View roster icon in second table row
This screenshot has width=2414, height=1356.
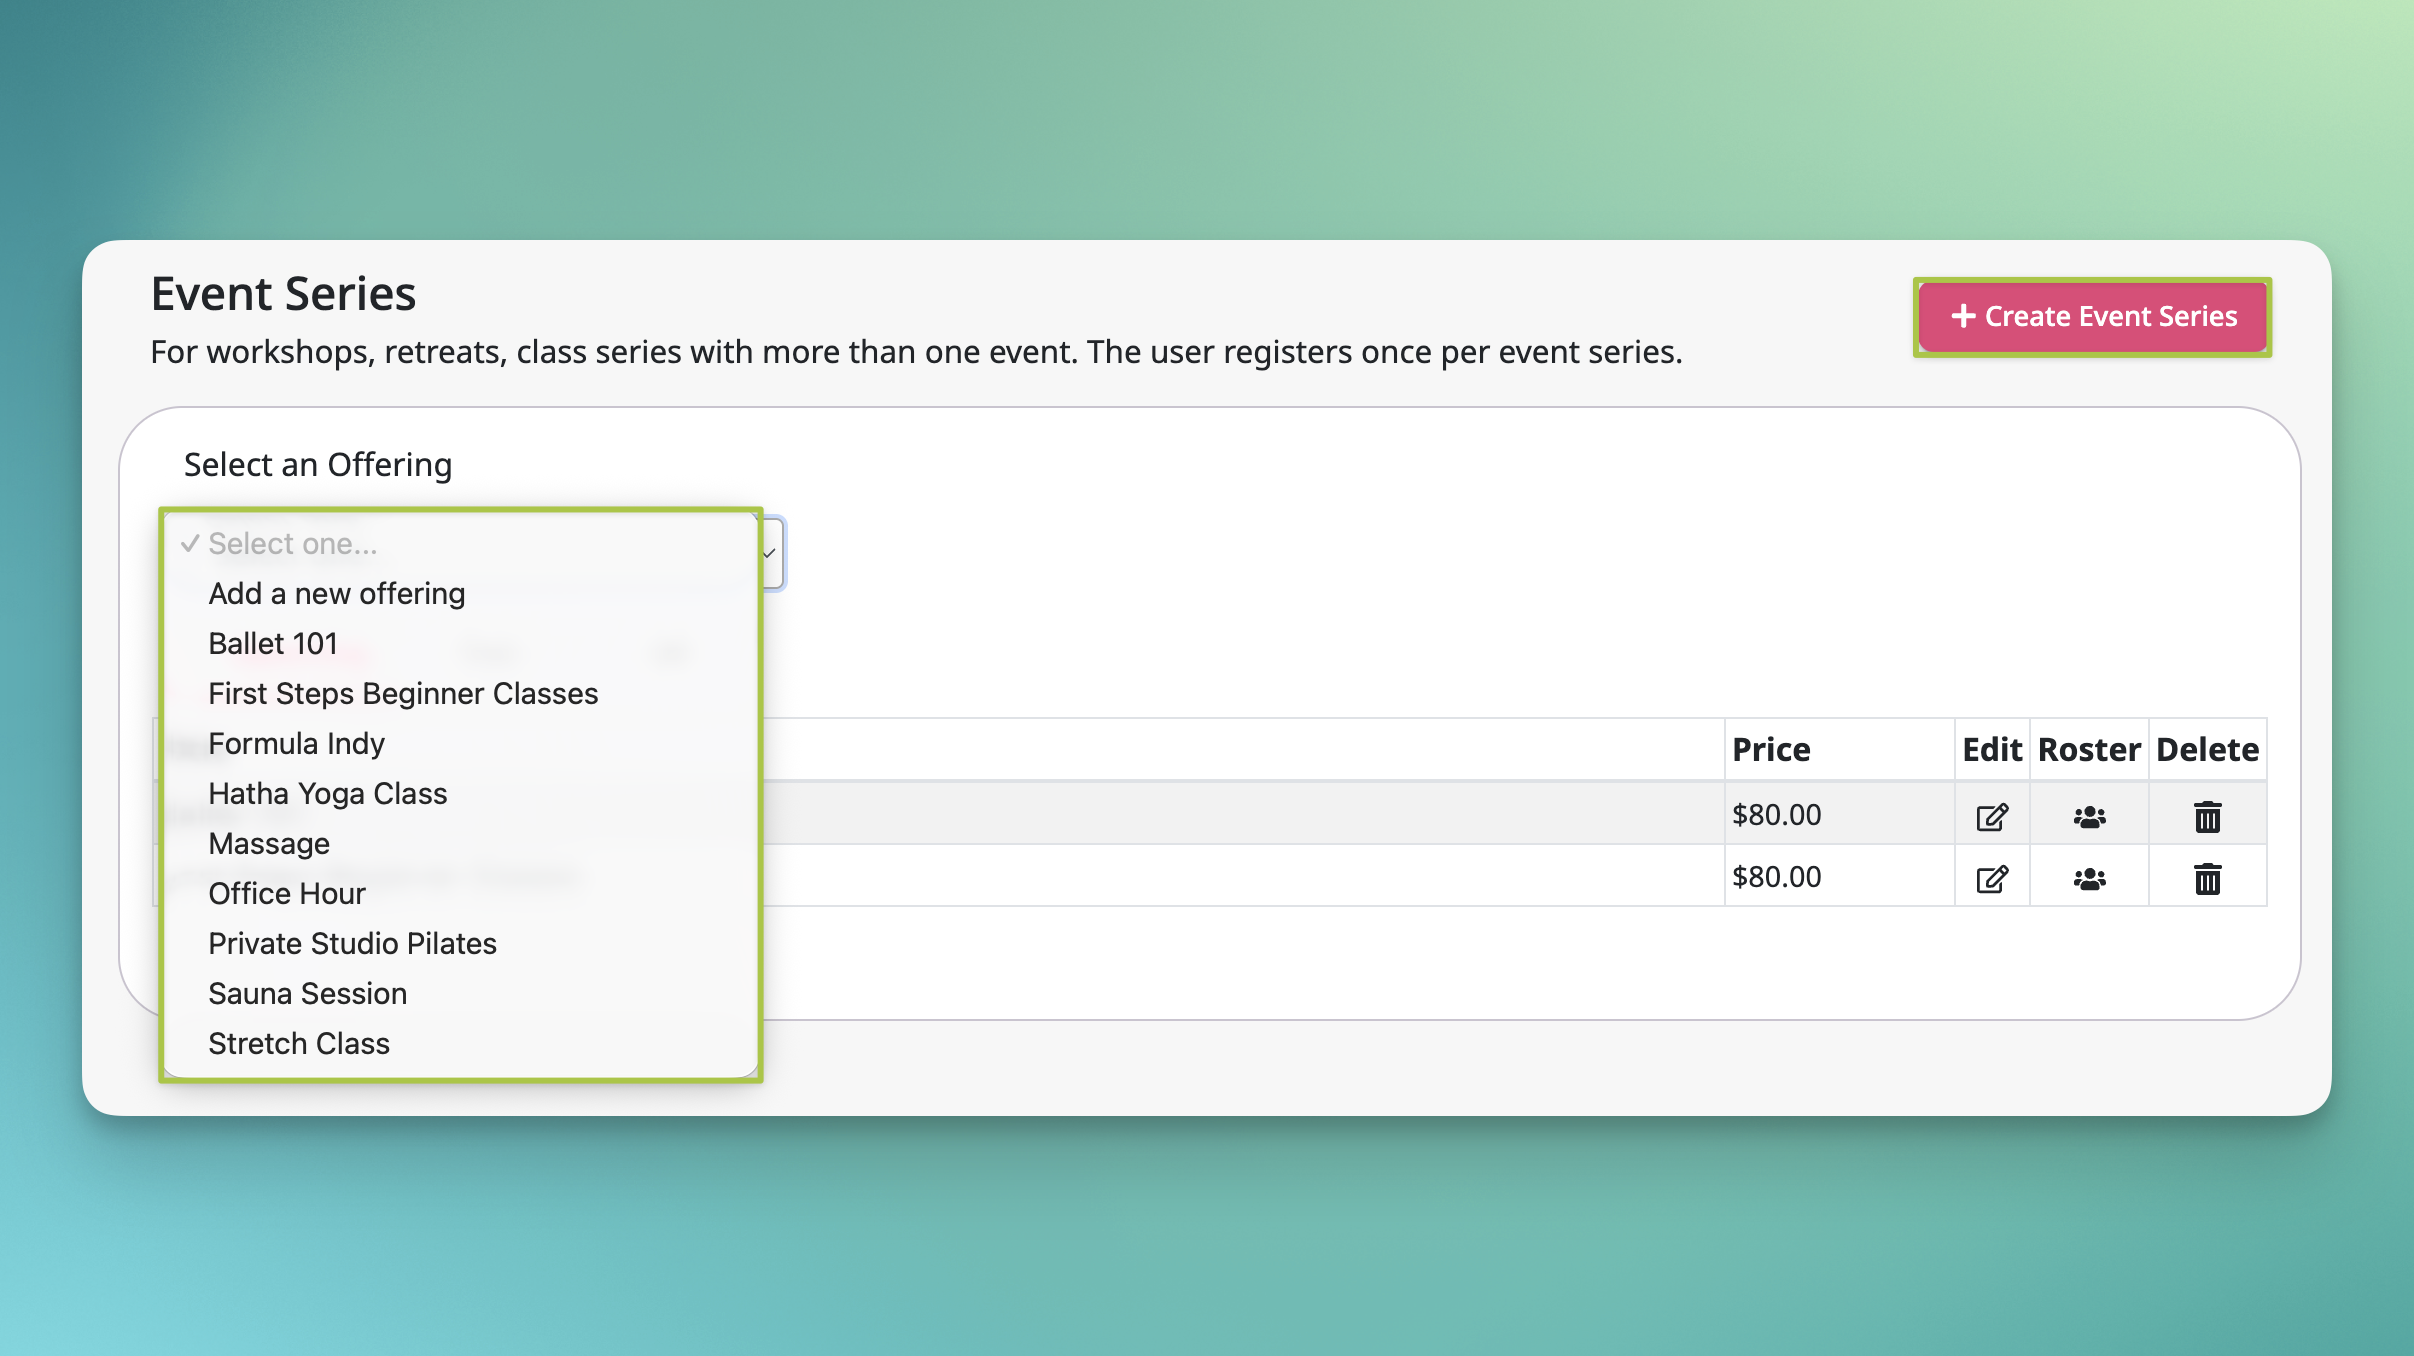2089,879
